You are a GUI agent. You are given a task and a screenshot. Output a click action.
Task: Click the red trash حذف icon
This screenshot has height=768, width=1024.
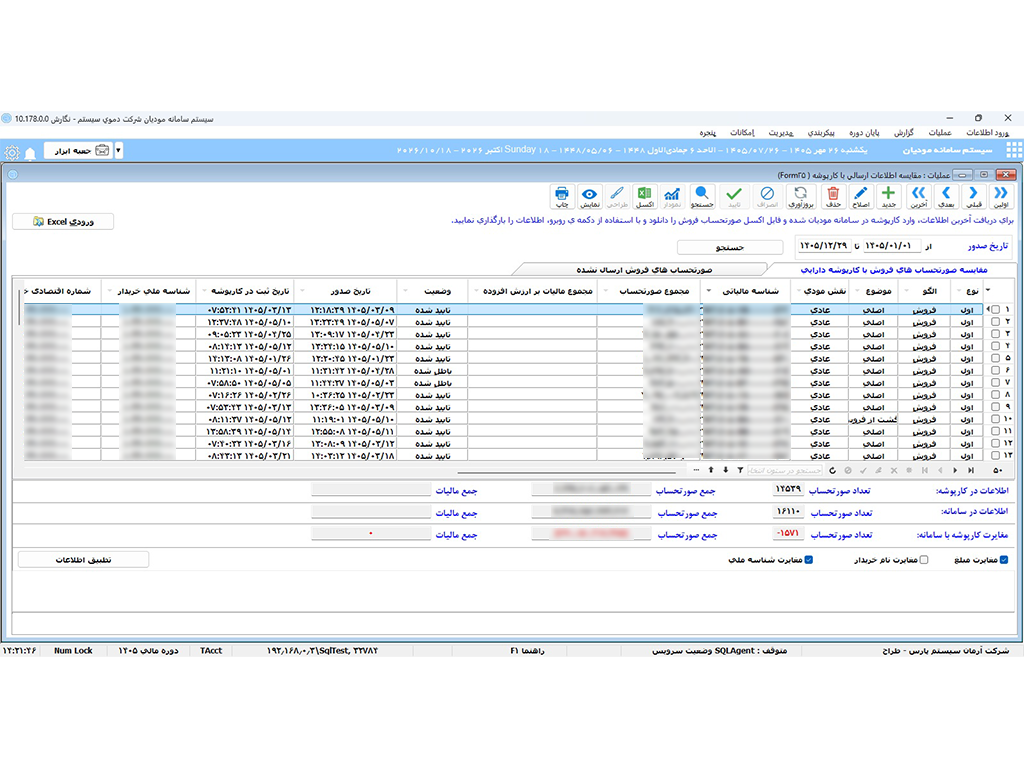tap(833, 196)
